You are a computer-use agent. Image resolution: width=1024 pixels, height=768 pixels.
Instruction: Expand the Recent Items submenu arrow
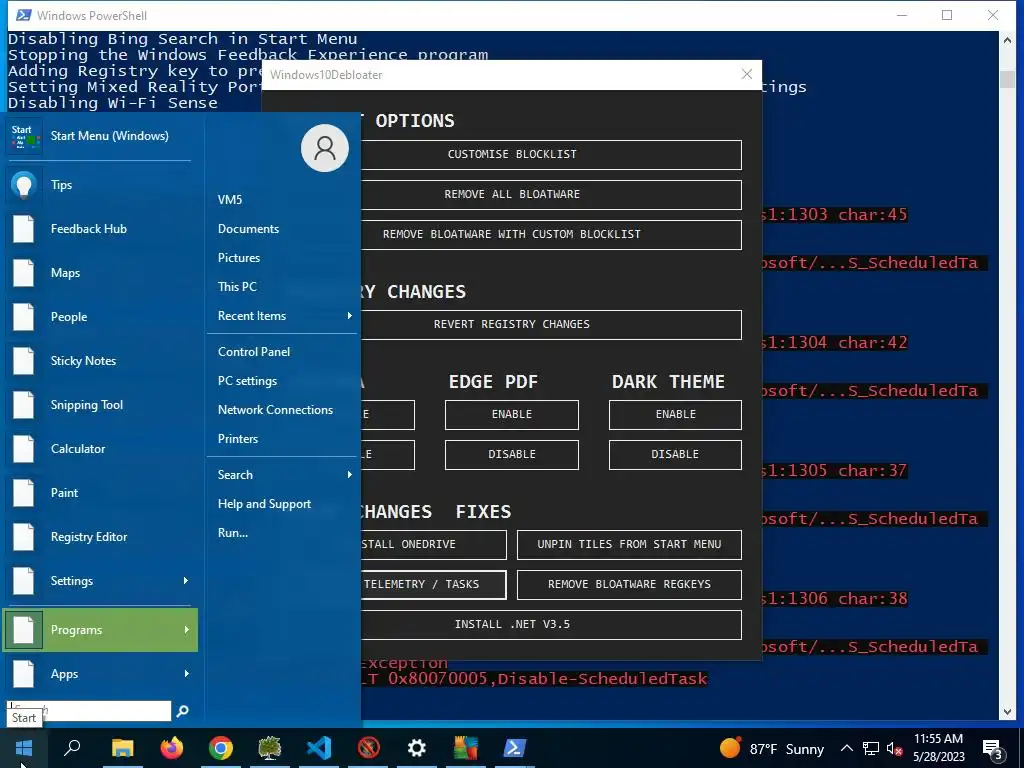(349, 315)
